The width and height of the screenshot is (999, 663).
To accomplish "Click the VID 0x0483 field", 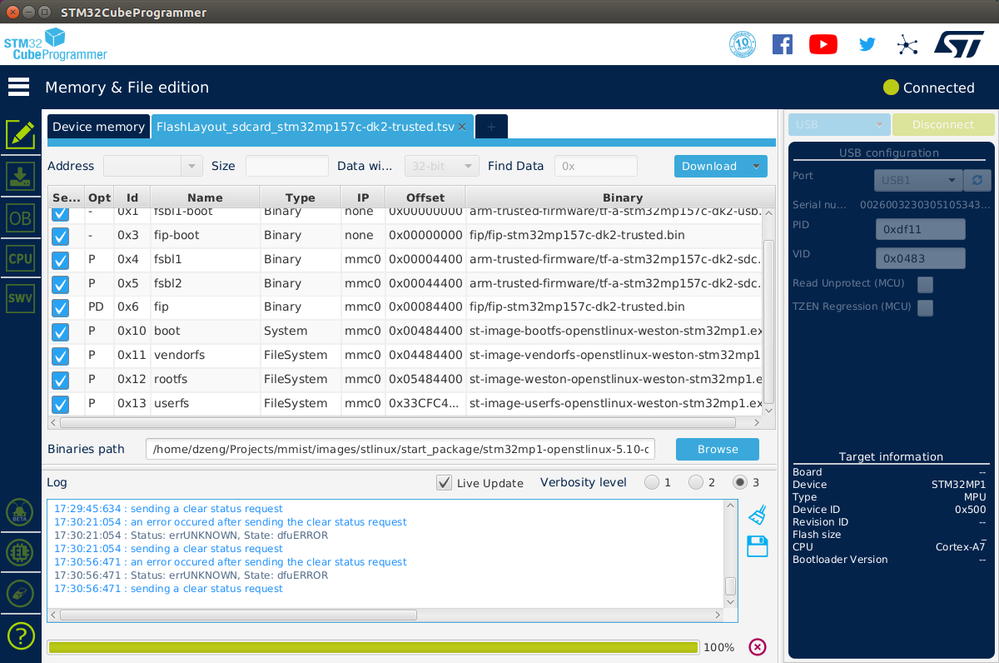I will pos(921,259).
